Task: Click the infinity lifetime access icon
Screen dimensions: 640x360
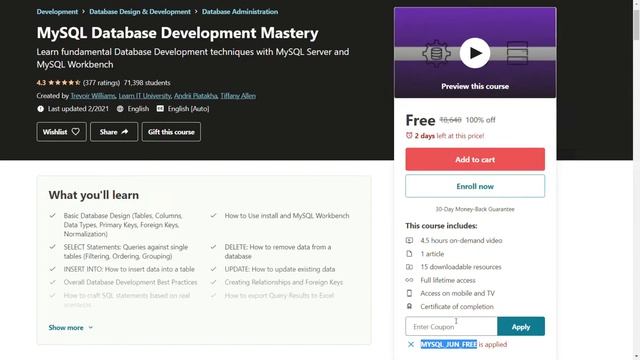Action: pos(409,280)
